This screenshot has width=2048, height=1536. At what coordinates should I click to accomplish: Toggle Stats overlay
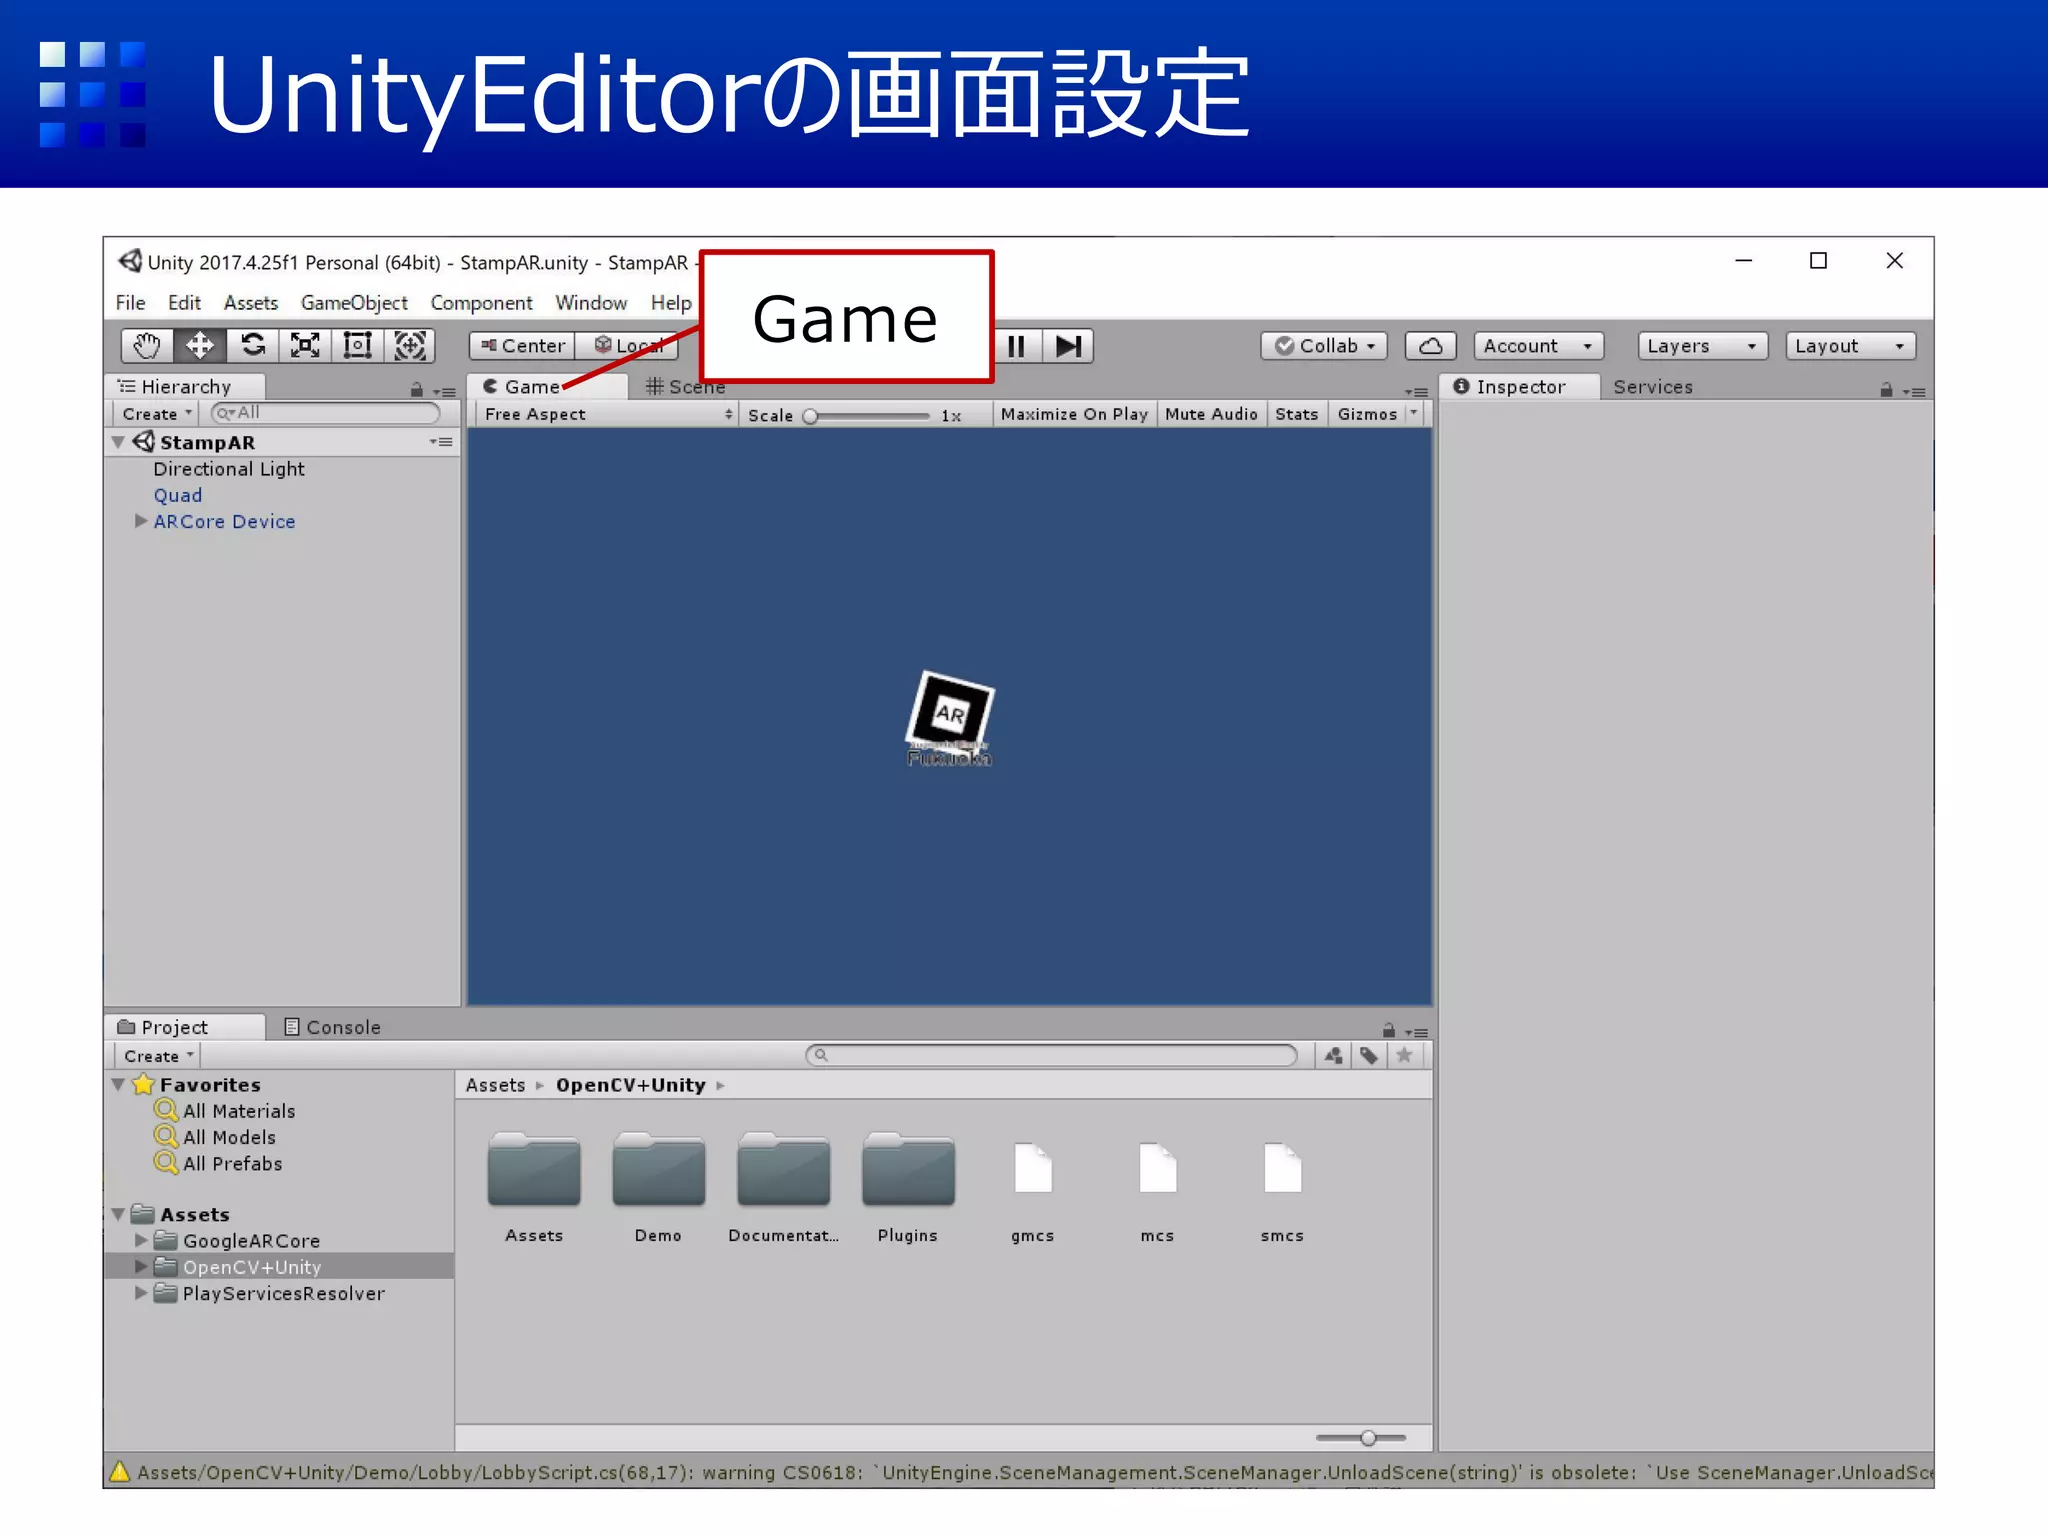pos(1296,414)
